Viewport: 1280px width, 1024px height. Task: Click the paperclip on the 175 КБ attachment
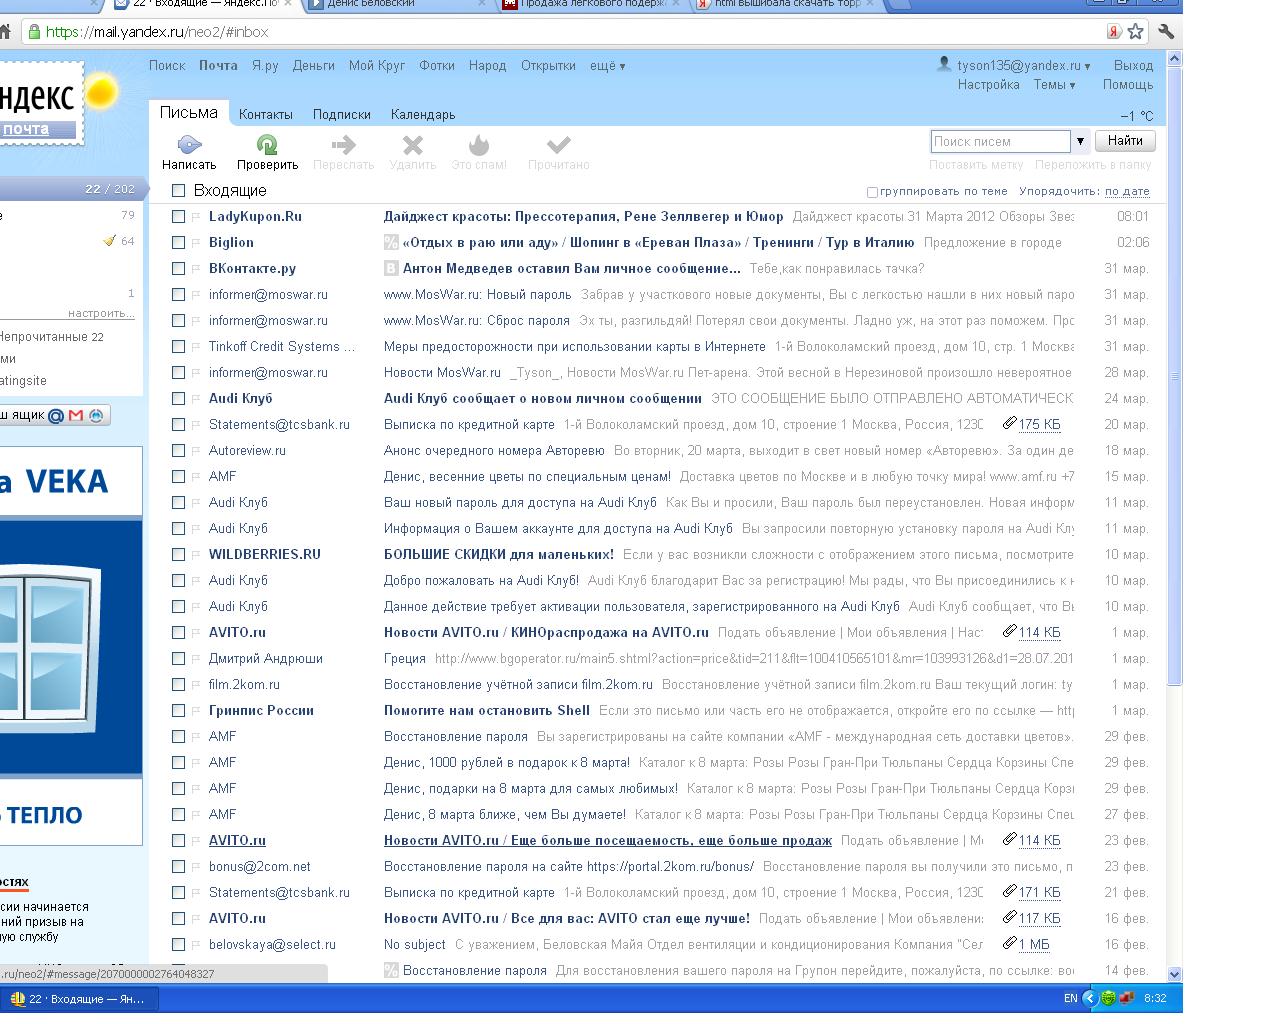(1010, 424)
